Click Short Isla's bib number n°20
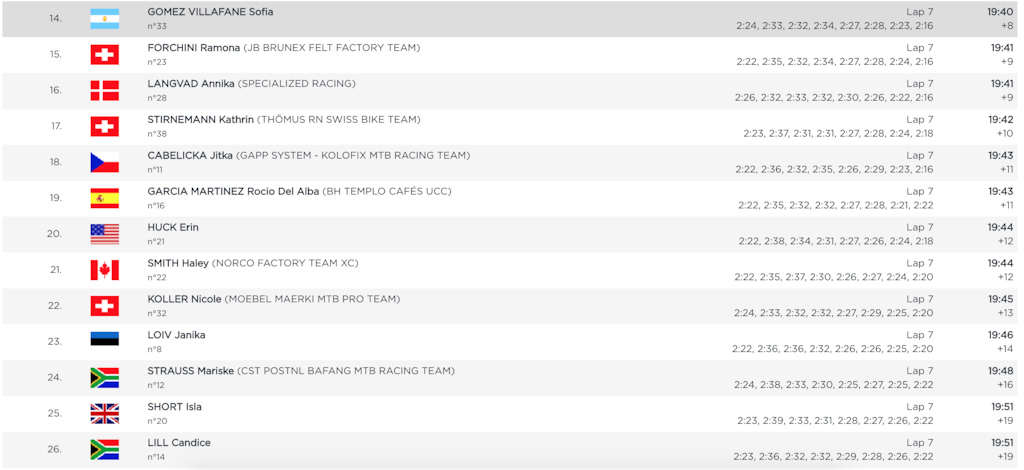 tap(157, 421)
